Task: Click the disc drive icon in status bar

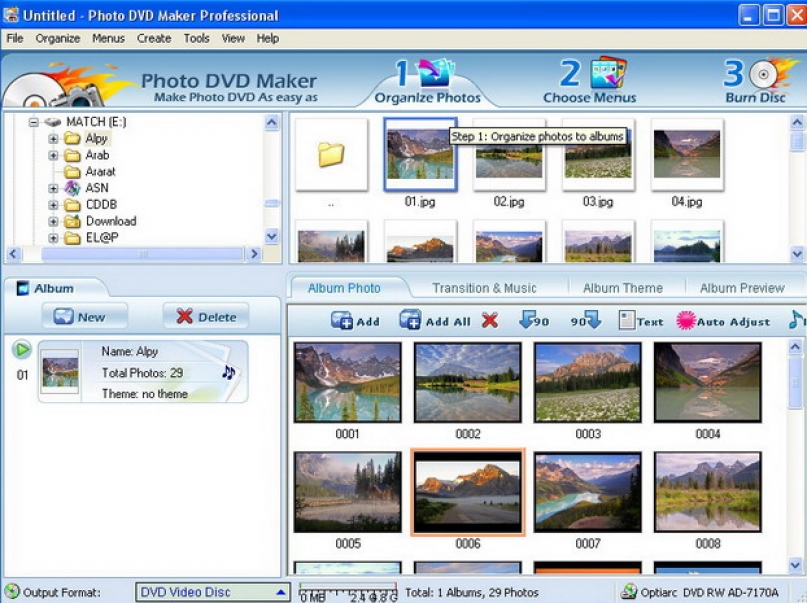Action: point(629,592)
